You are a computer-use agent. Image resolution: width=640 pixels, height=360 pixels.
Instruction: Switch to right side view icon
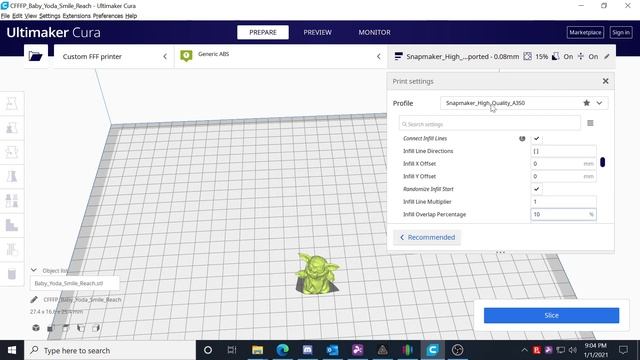96,328
